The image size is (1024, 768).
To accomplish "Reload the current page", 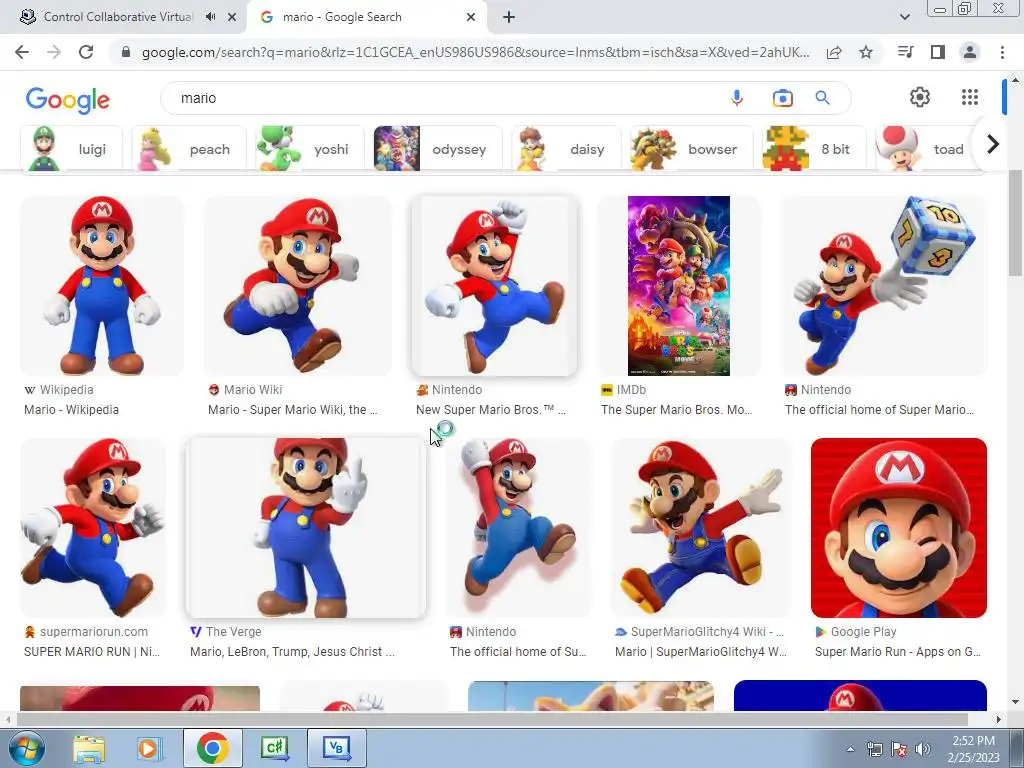I will coord(86,52).
